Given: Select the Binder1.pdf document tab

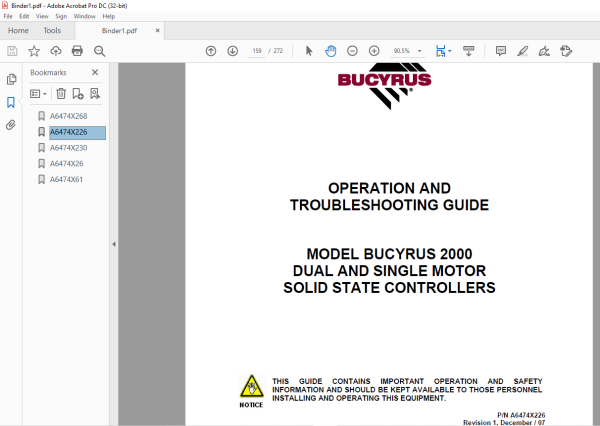Looking at the screenshot, I should point(119,31).
